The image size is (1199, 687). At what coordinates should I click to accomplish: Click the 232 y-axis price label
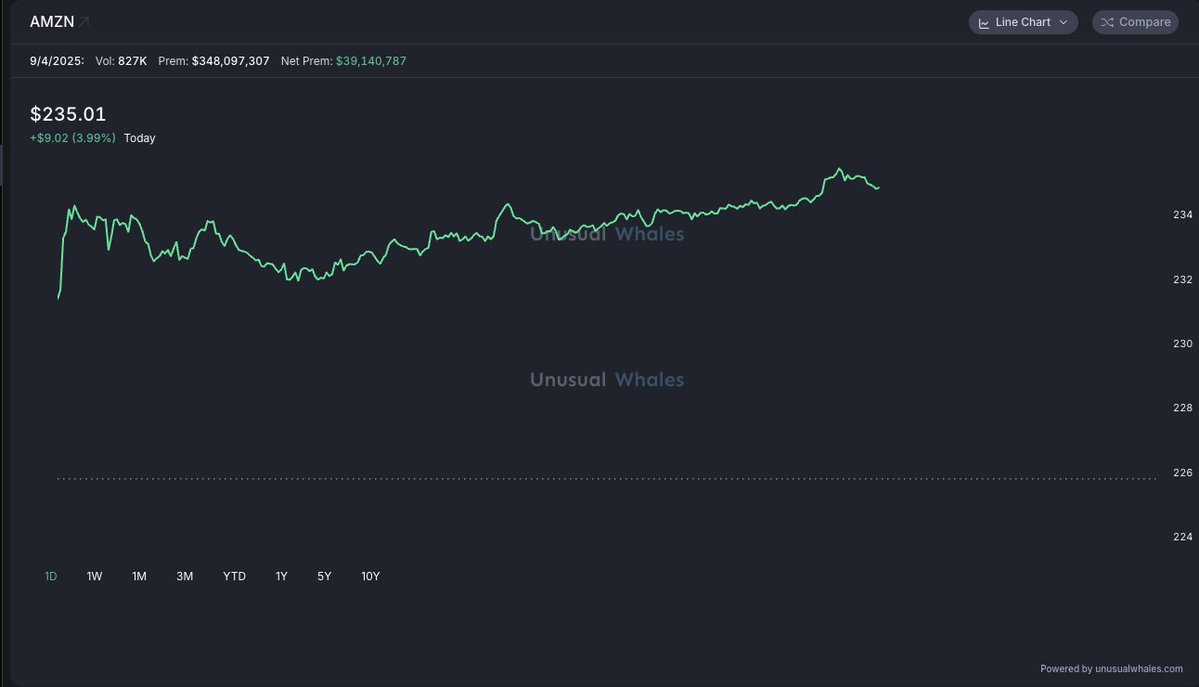[1182, 280]
